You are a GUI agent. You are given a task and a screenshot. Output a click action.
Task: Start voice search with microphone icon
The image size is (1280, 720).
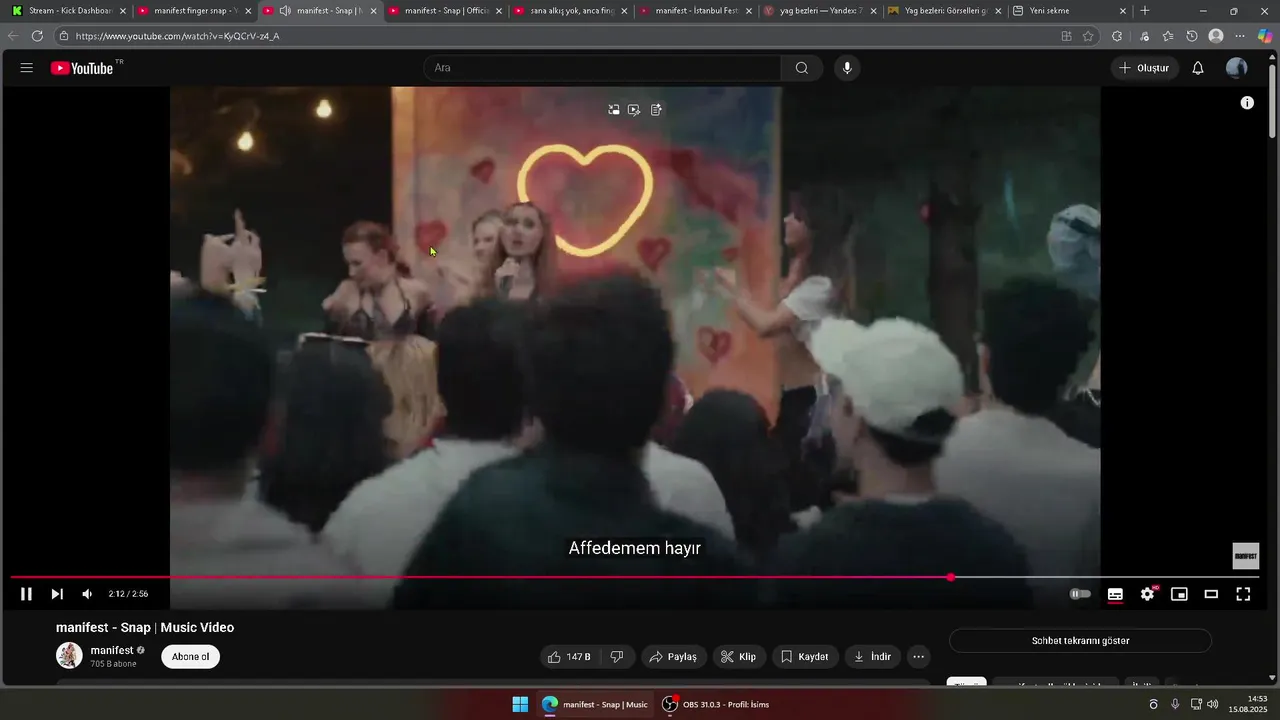(x=847, y=68)
